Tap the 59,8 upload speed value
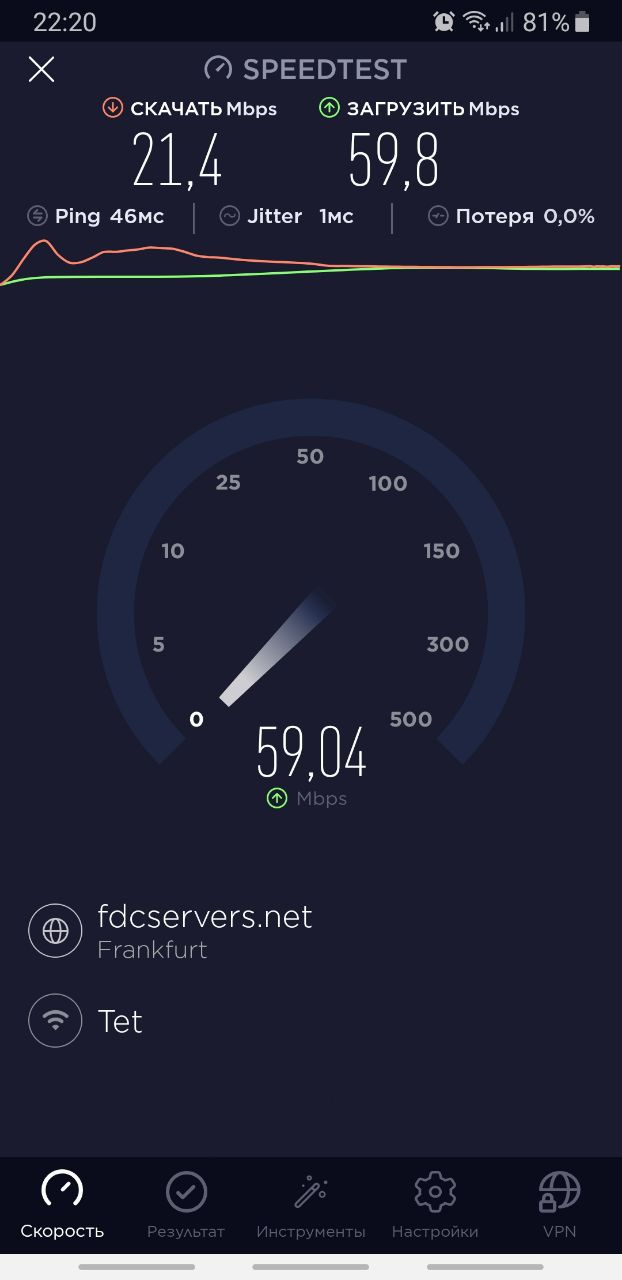Viewport: 622px width, 1280px height. click(393, 161)
